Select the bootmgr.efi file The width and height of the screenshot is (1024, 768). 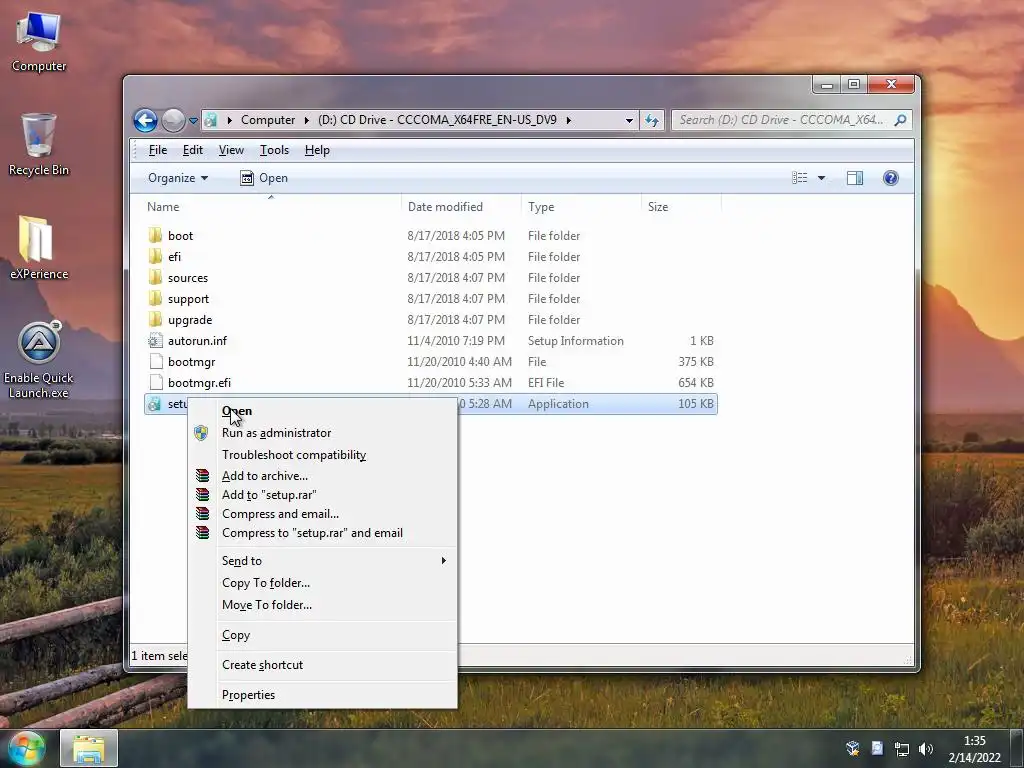(x=199, y=382)
